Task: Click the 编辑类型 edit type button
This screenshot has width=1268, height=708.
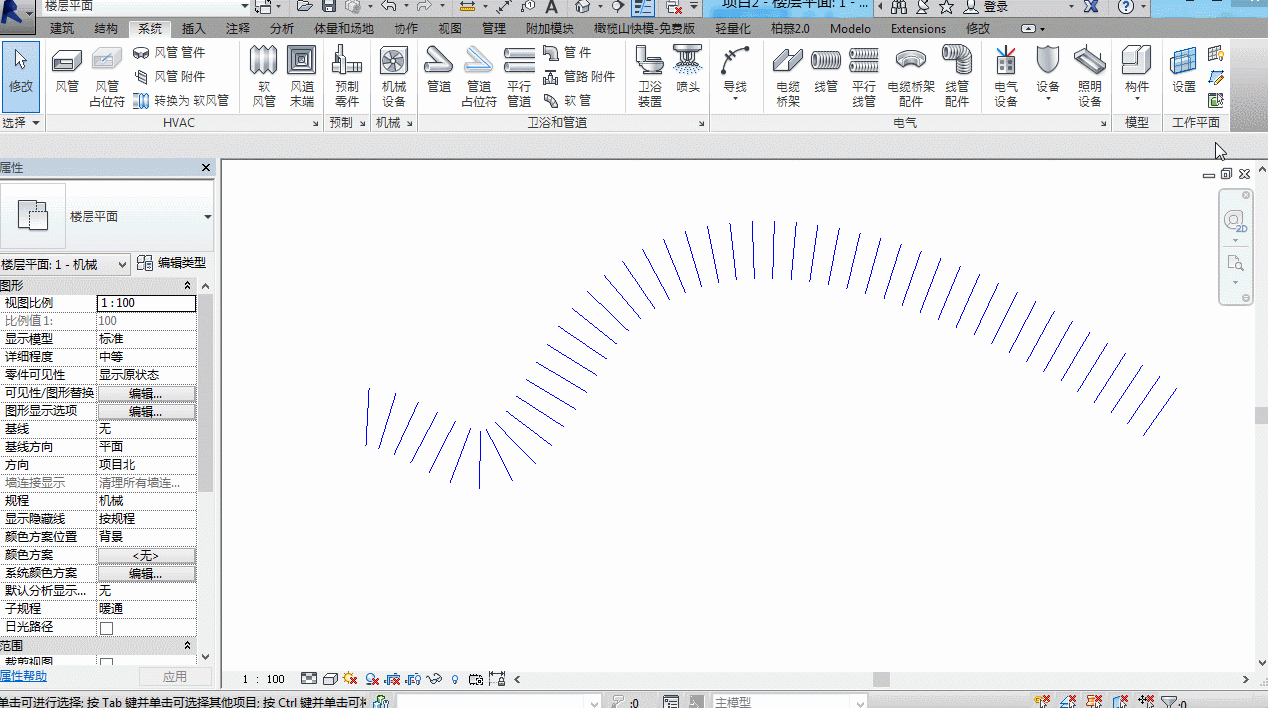Action: point(171,263)
